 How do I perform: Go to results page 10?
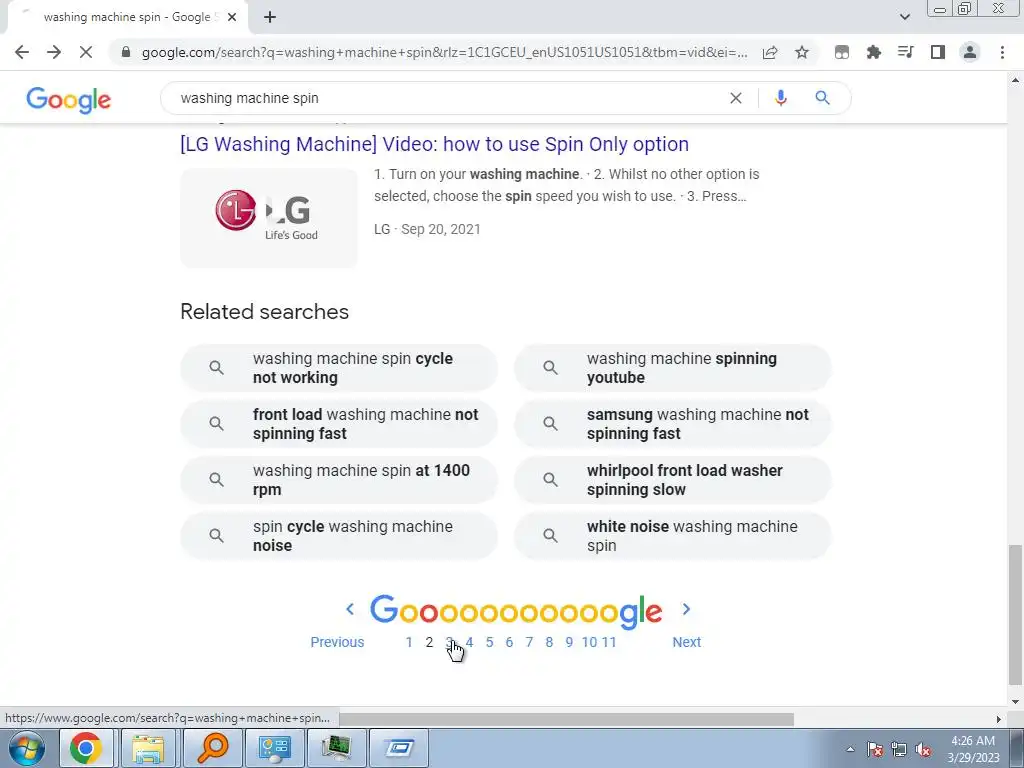(x=589, y=642)
